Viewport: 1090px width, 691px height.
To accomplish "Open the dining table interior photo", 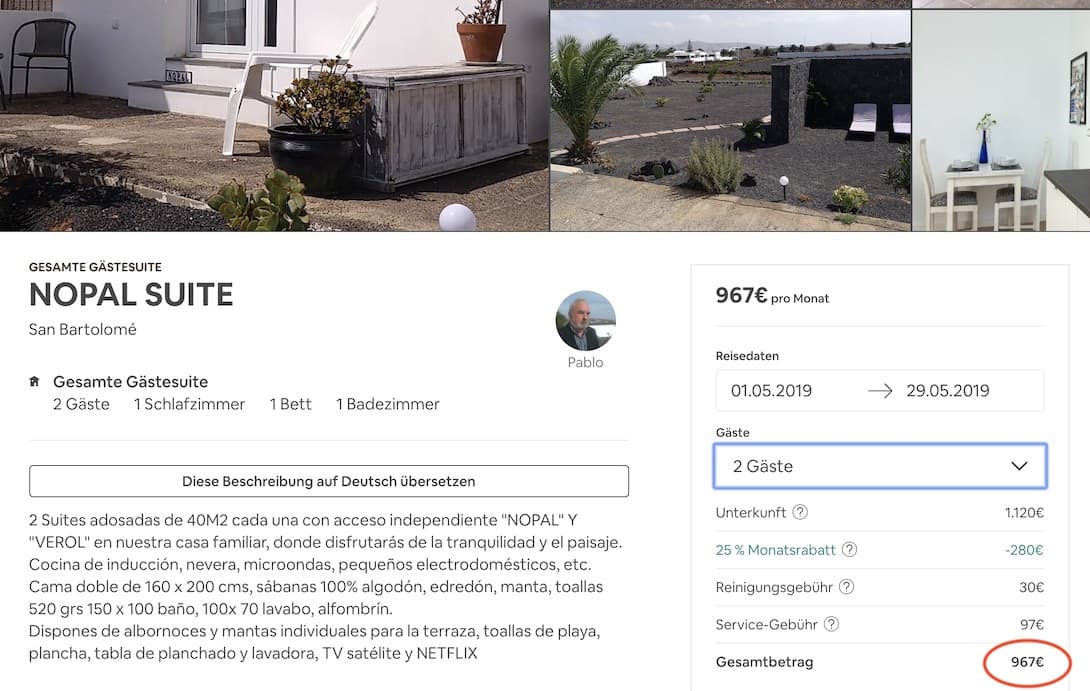I will tap(1001, 120).
